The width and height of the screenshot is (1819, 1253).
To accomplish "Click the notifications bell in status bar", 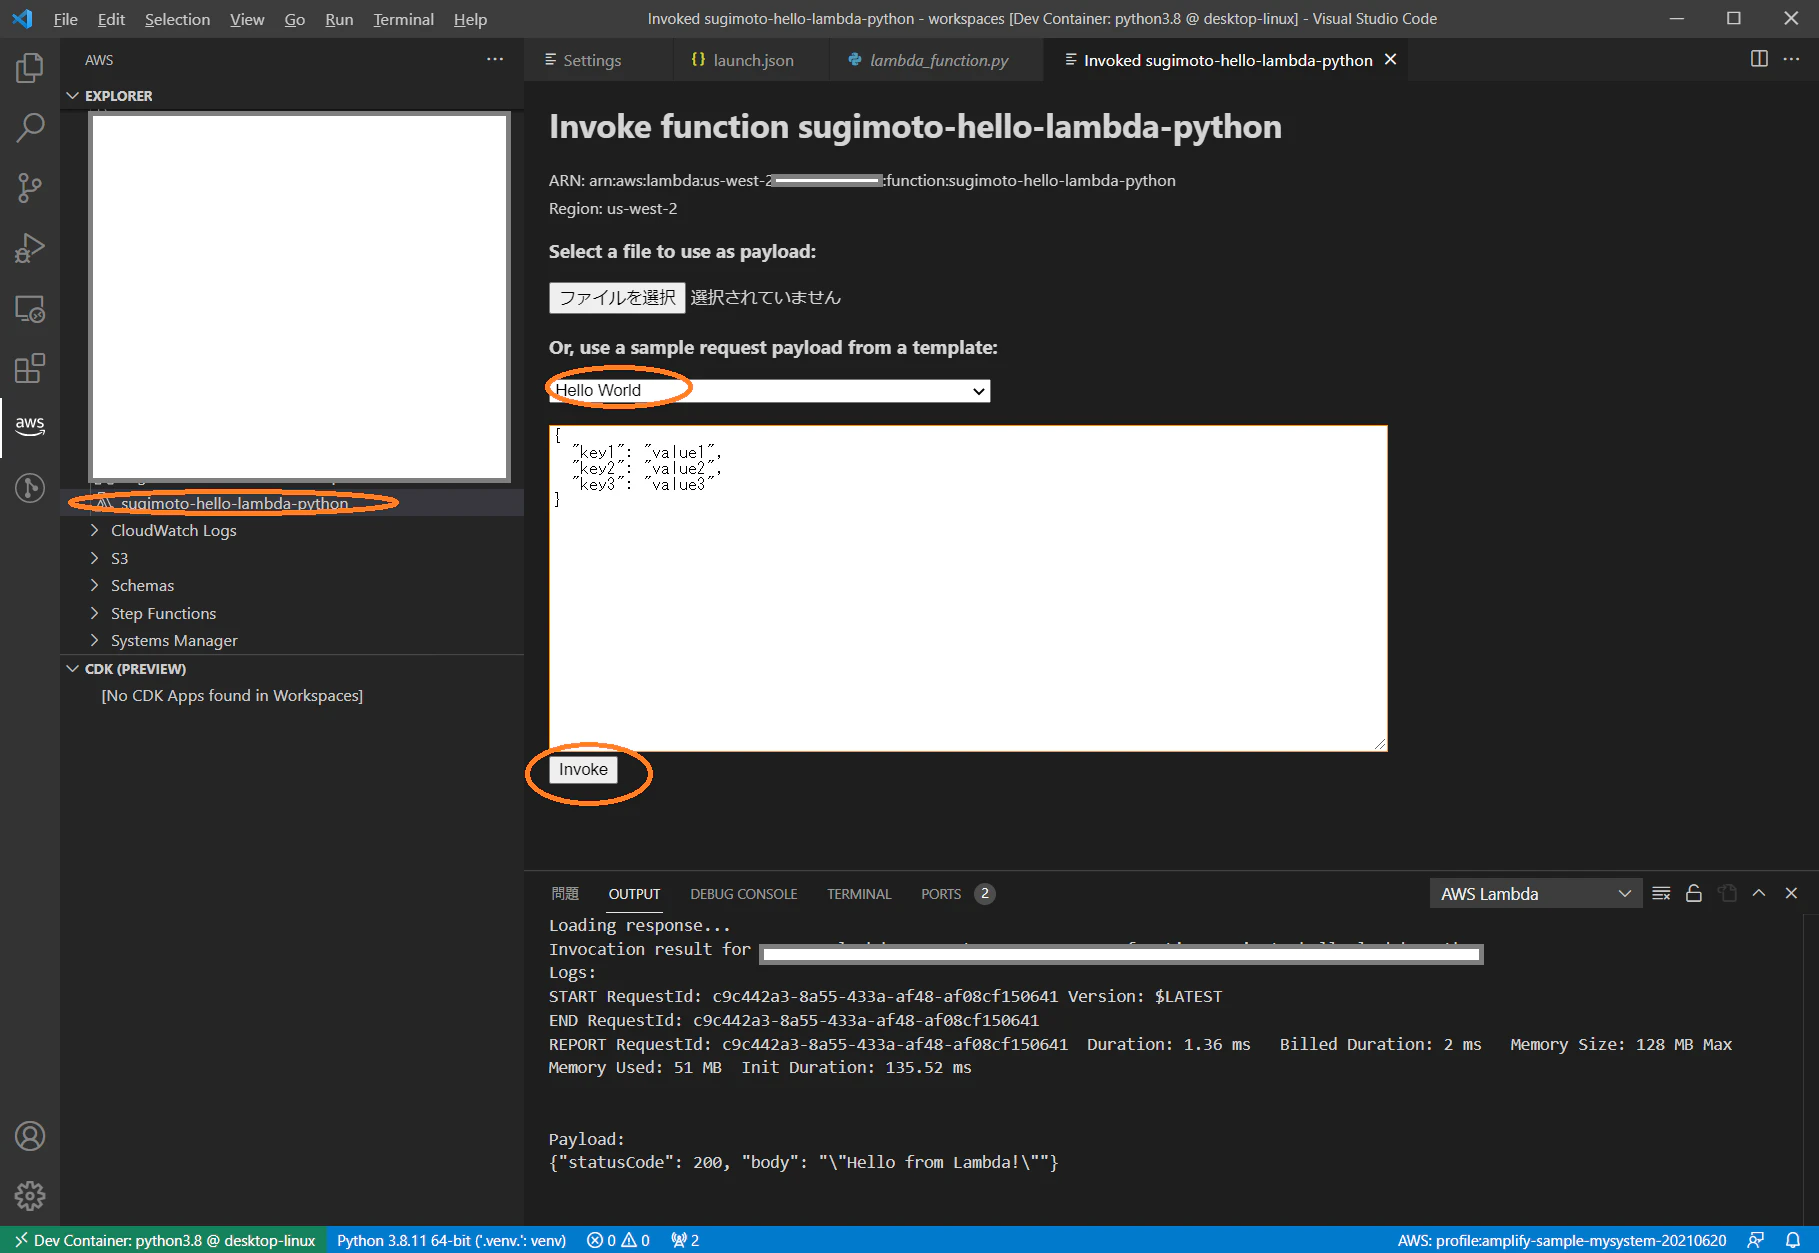I will pos(1793,1240).
